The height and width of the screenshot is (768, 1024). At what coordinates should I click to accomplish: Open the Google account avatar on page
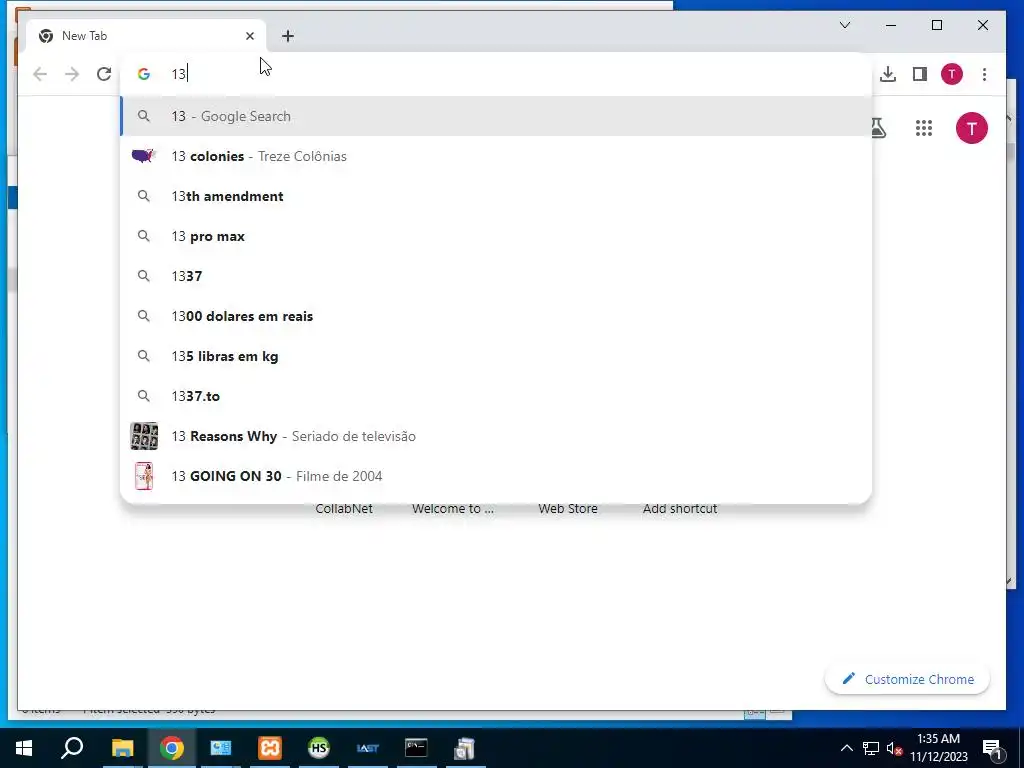point(971,128)
